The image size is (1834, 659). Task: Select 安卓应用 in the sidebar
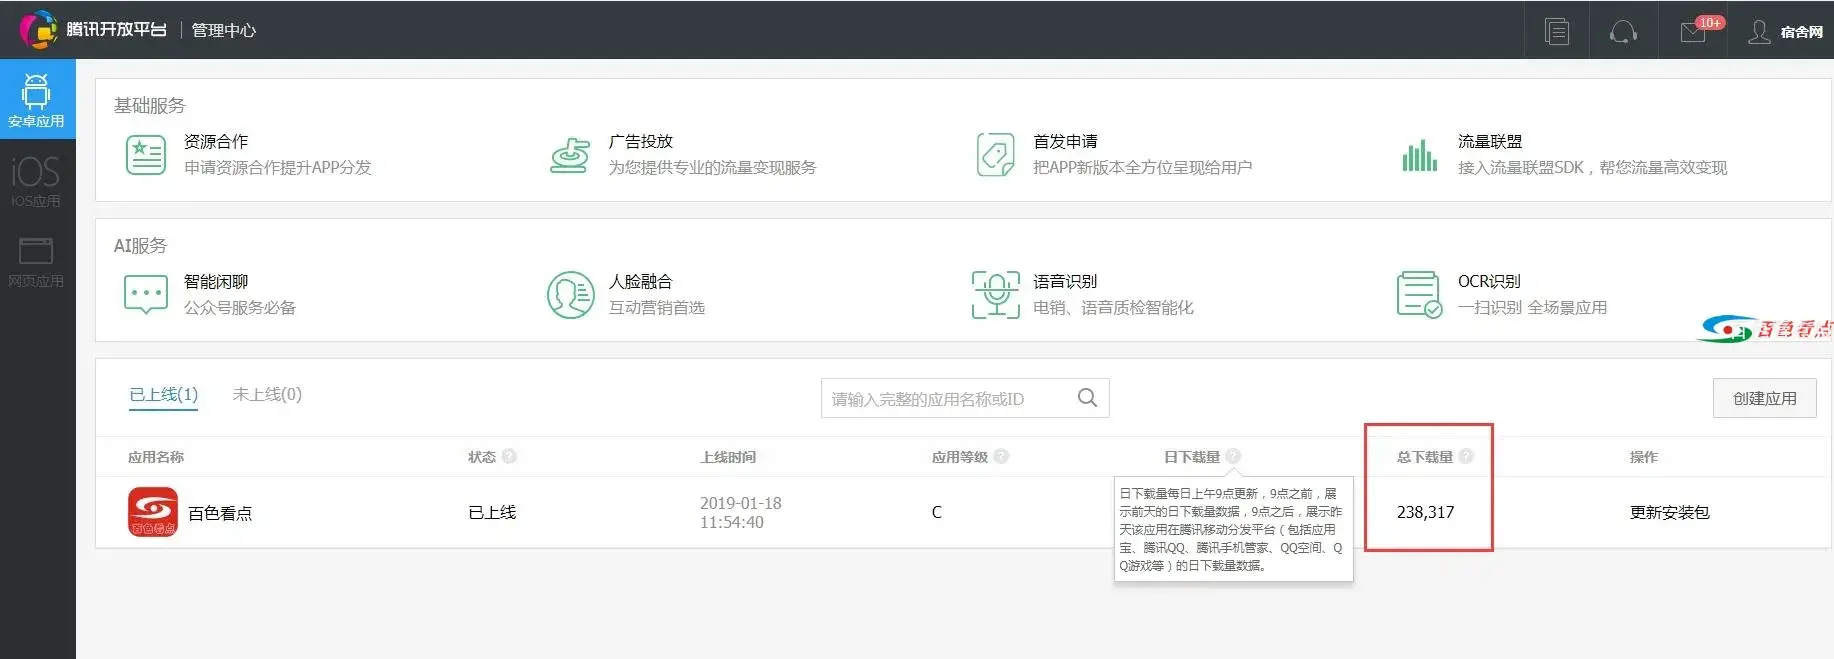[37, 99]
